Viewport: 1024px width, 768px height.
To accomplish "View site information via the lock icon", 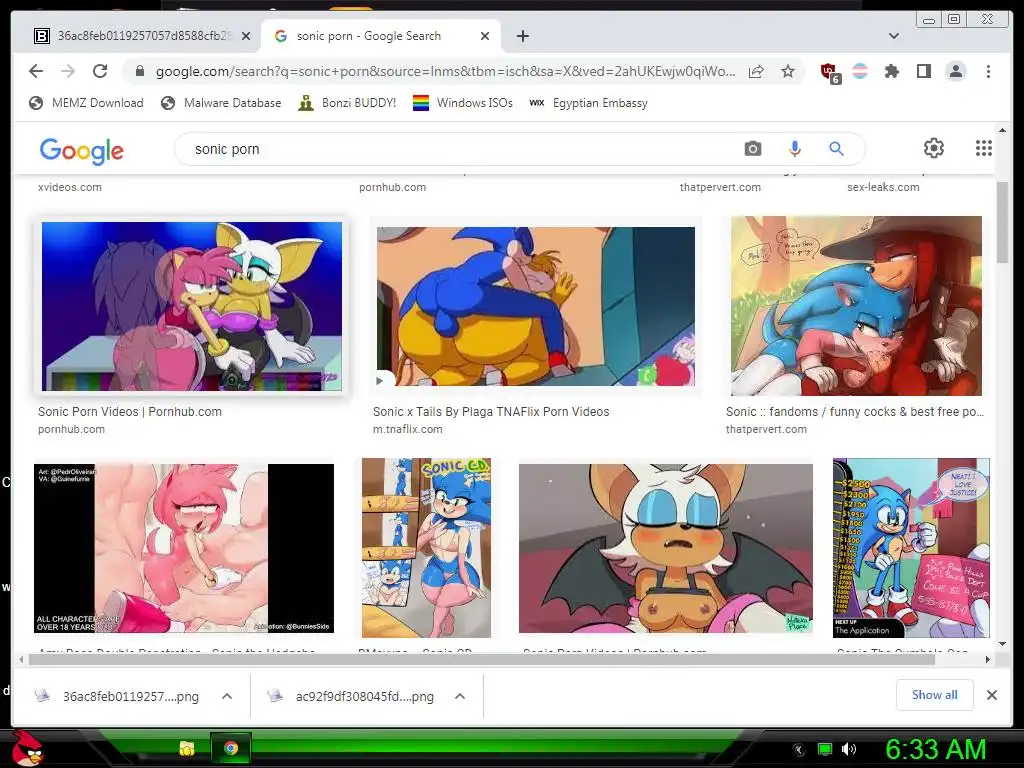I will tap(139, 71).
